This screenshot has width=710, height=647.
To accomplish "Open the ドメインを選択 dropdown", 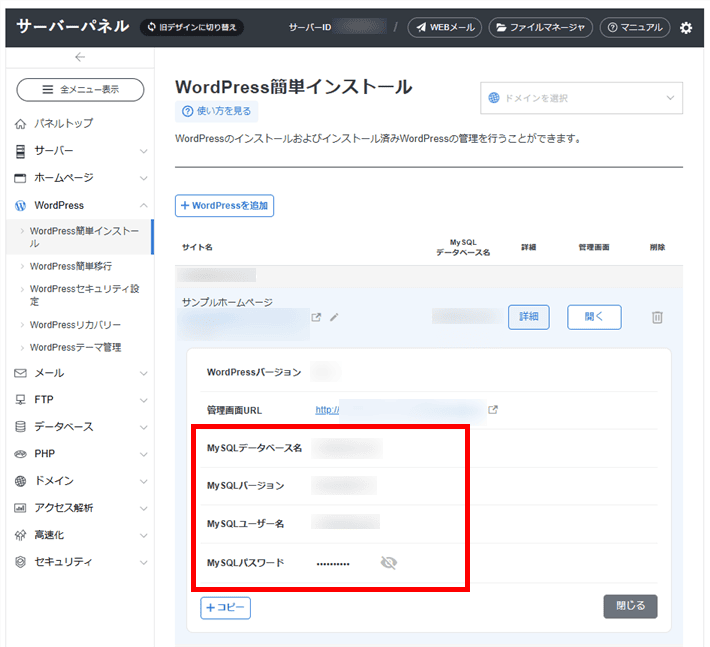I will coord(581,98).
